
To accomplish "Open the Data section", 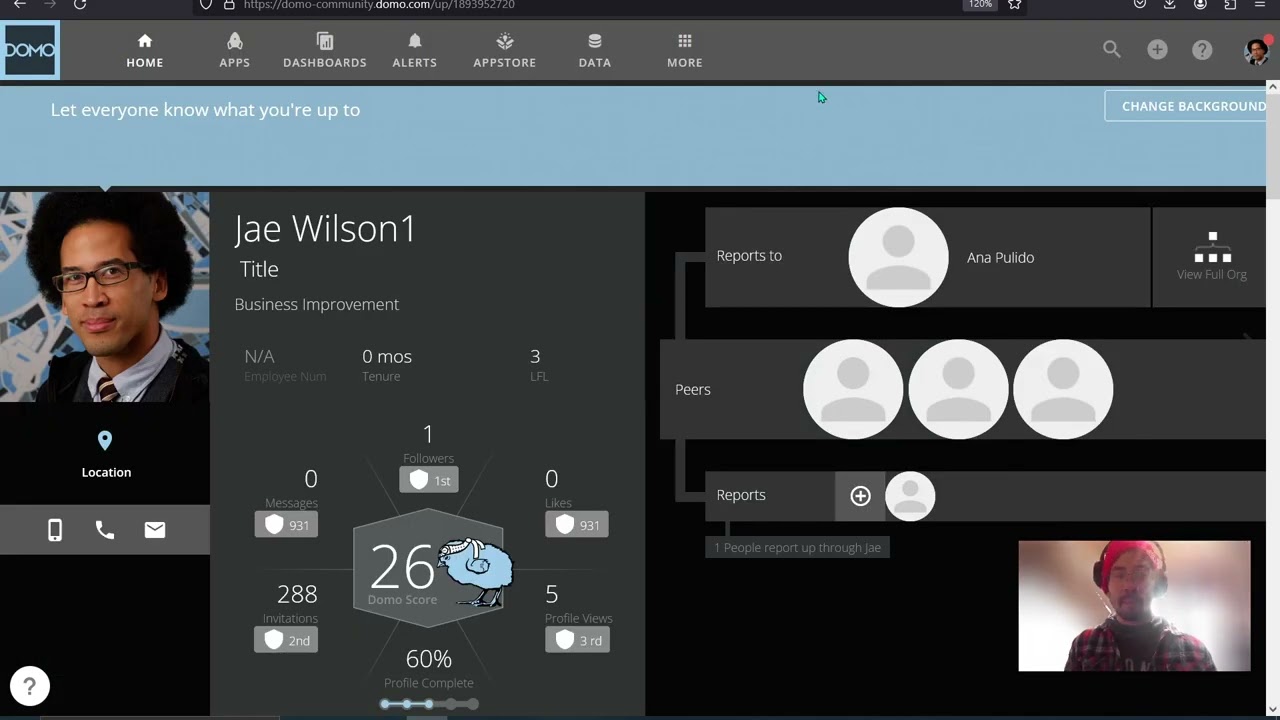I will 595,50.
